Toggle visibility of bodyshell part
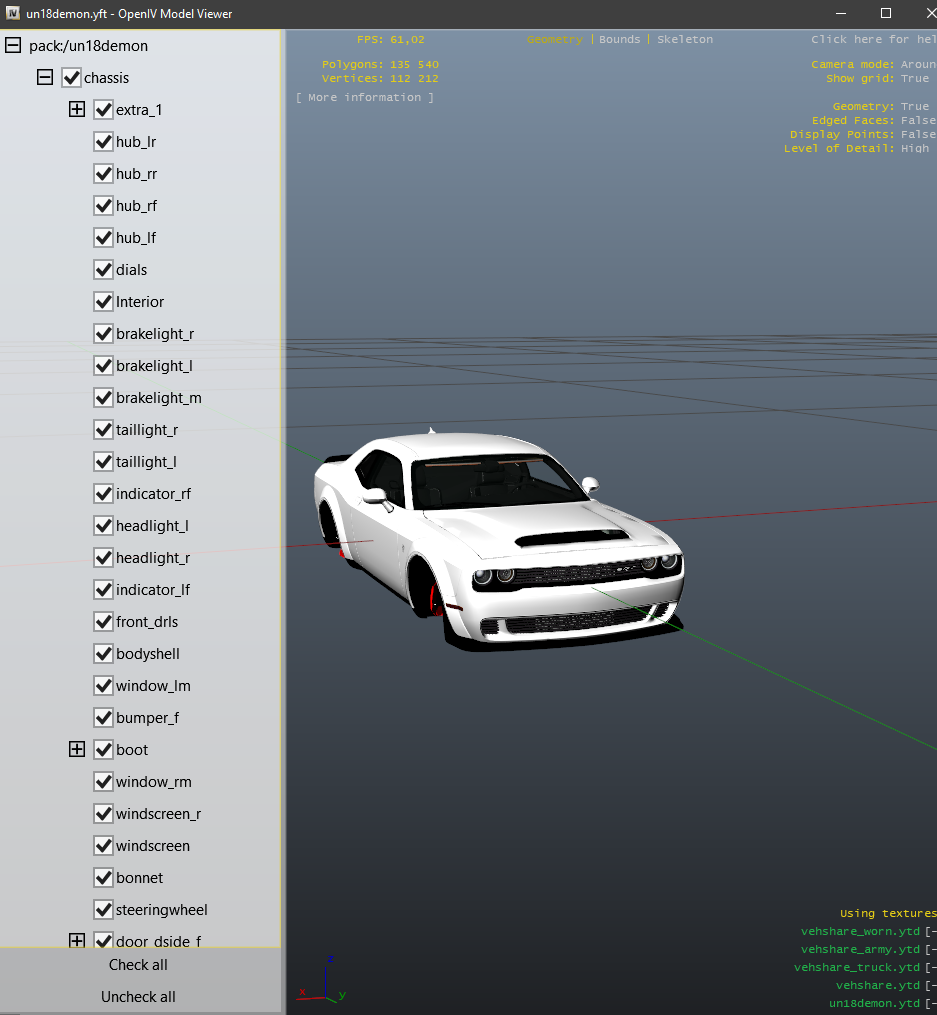937x1015 pixels. point(103,654)
